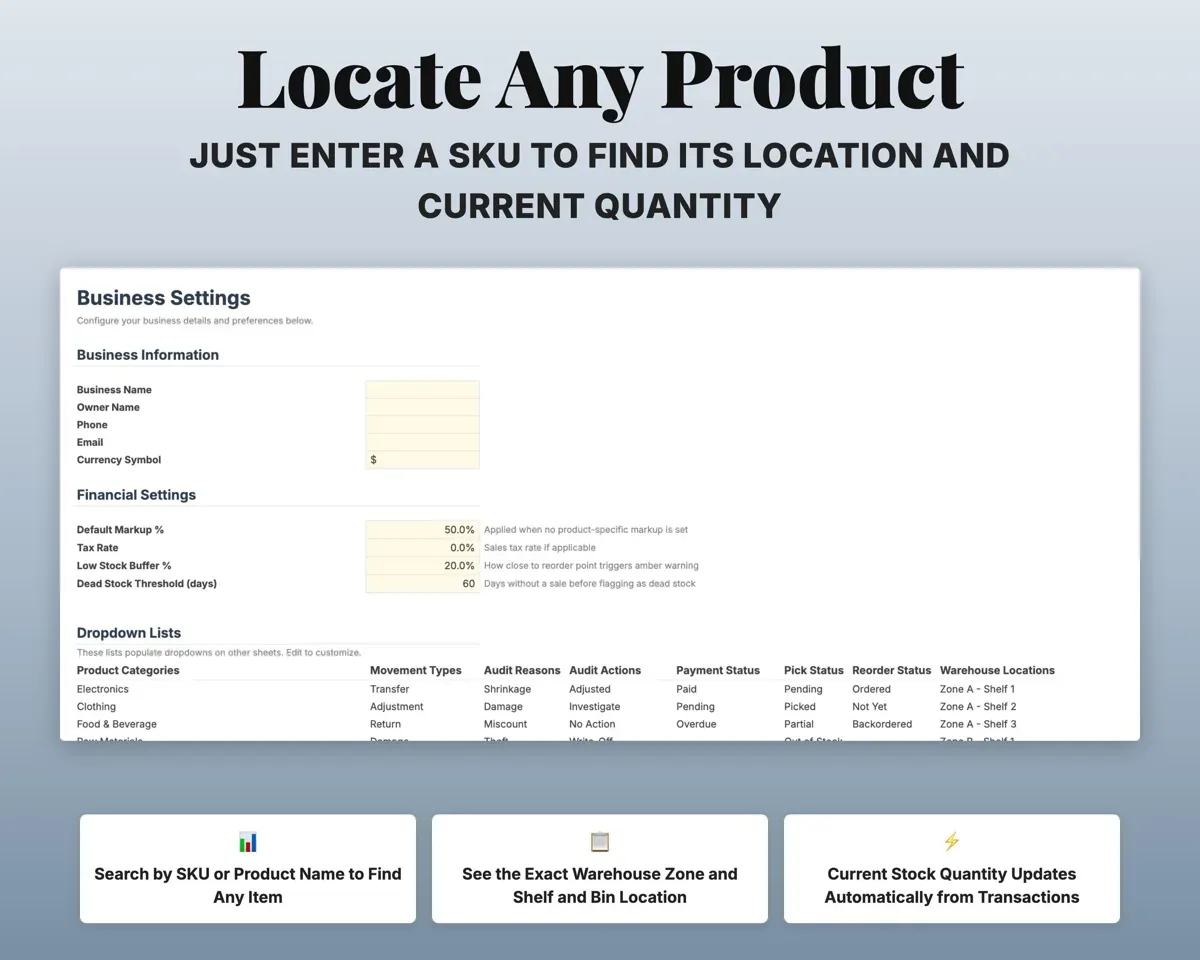Select the Picked pick status cell
This screenshot has height=960, width=1200.
click(800, 707)
